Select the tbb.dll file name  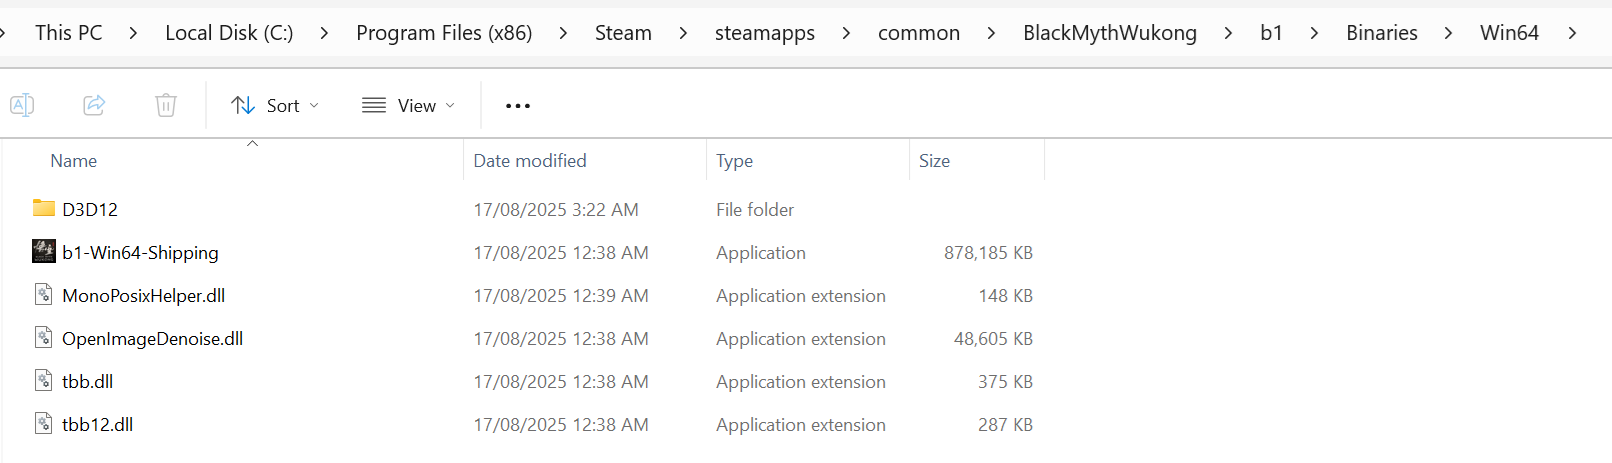[x=88, y=382]
